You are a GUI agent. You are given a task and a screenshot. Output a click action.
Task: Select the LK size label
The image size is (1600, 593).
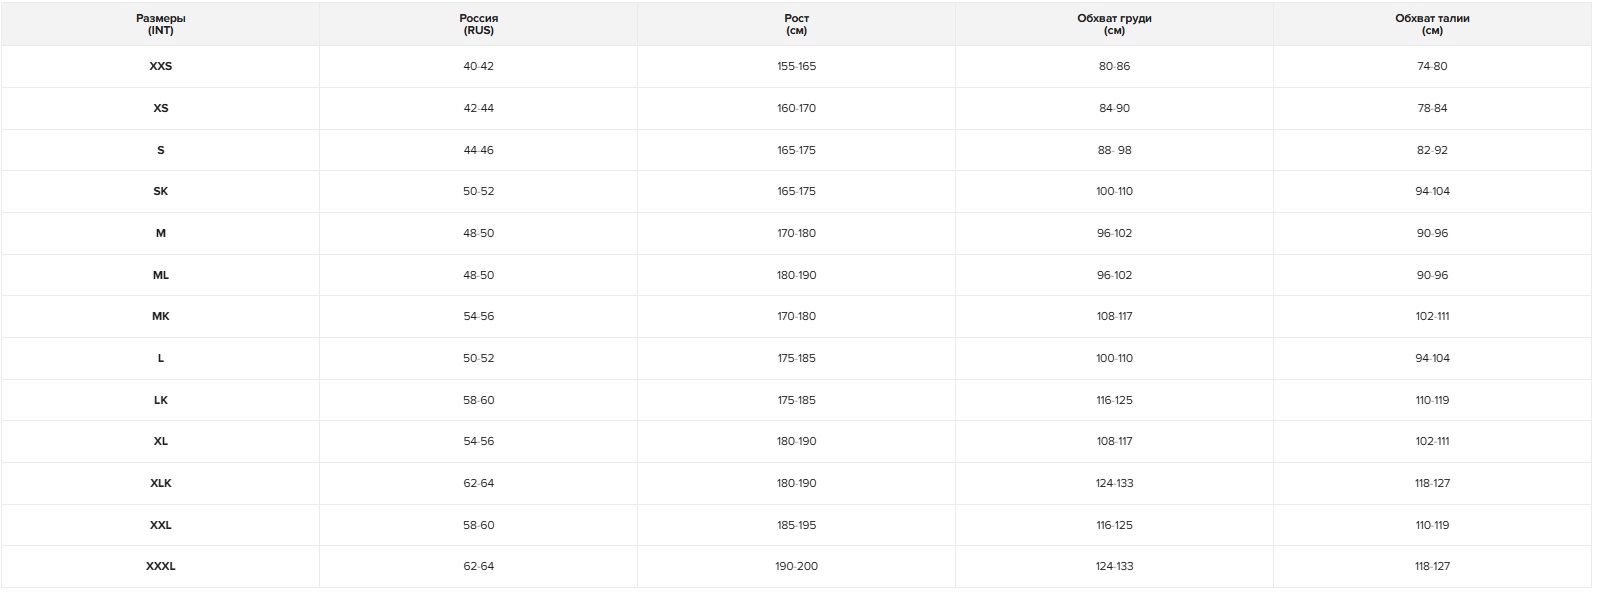(x=160, y=400)
